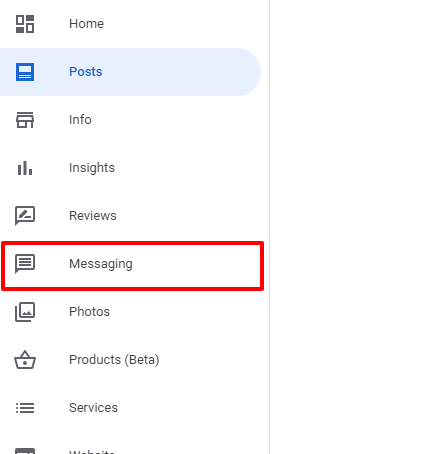
Task: View the Reviews label
Action: (93, 216)
